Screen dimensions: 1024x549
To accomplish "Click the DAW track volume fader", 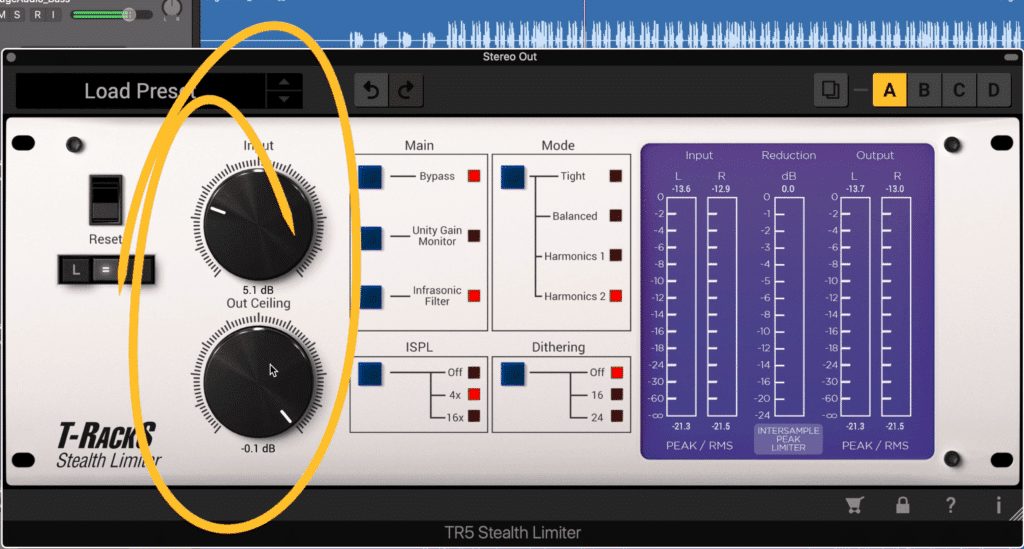I will pyautogui.click(x=129, y=14).
